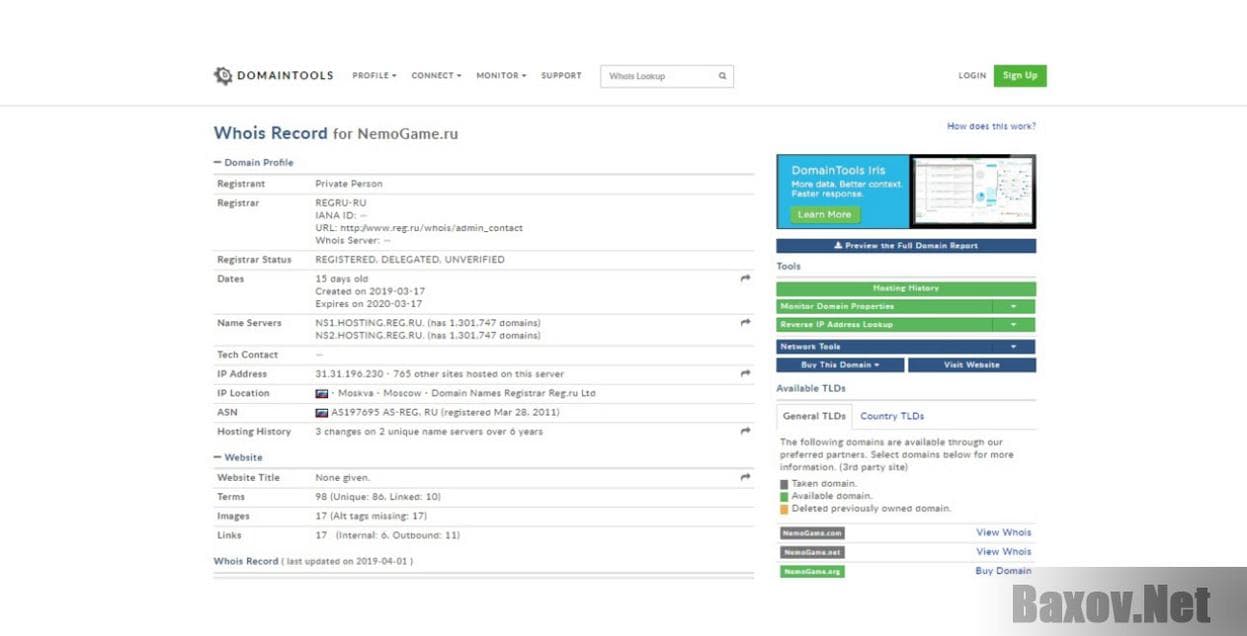
Task: Collapse the Domain Profile section
Action: 218,163
